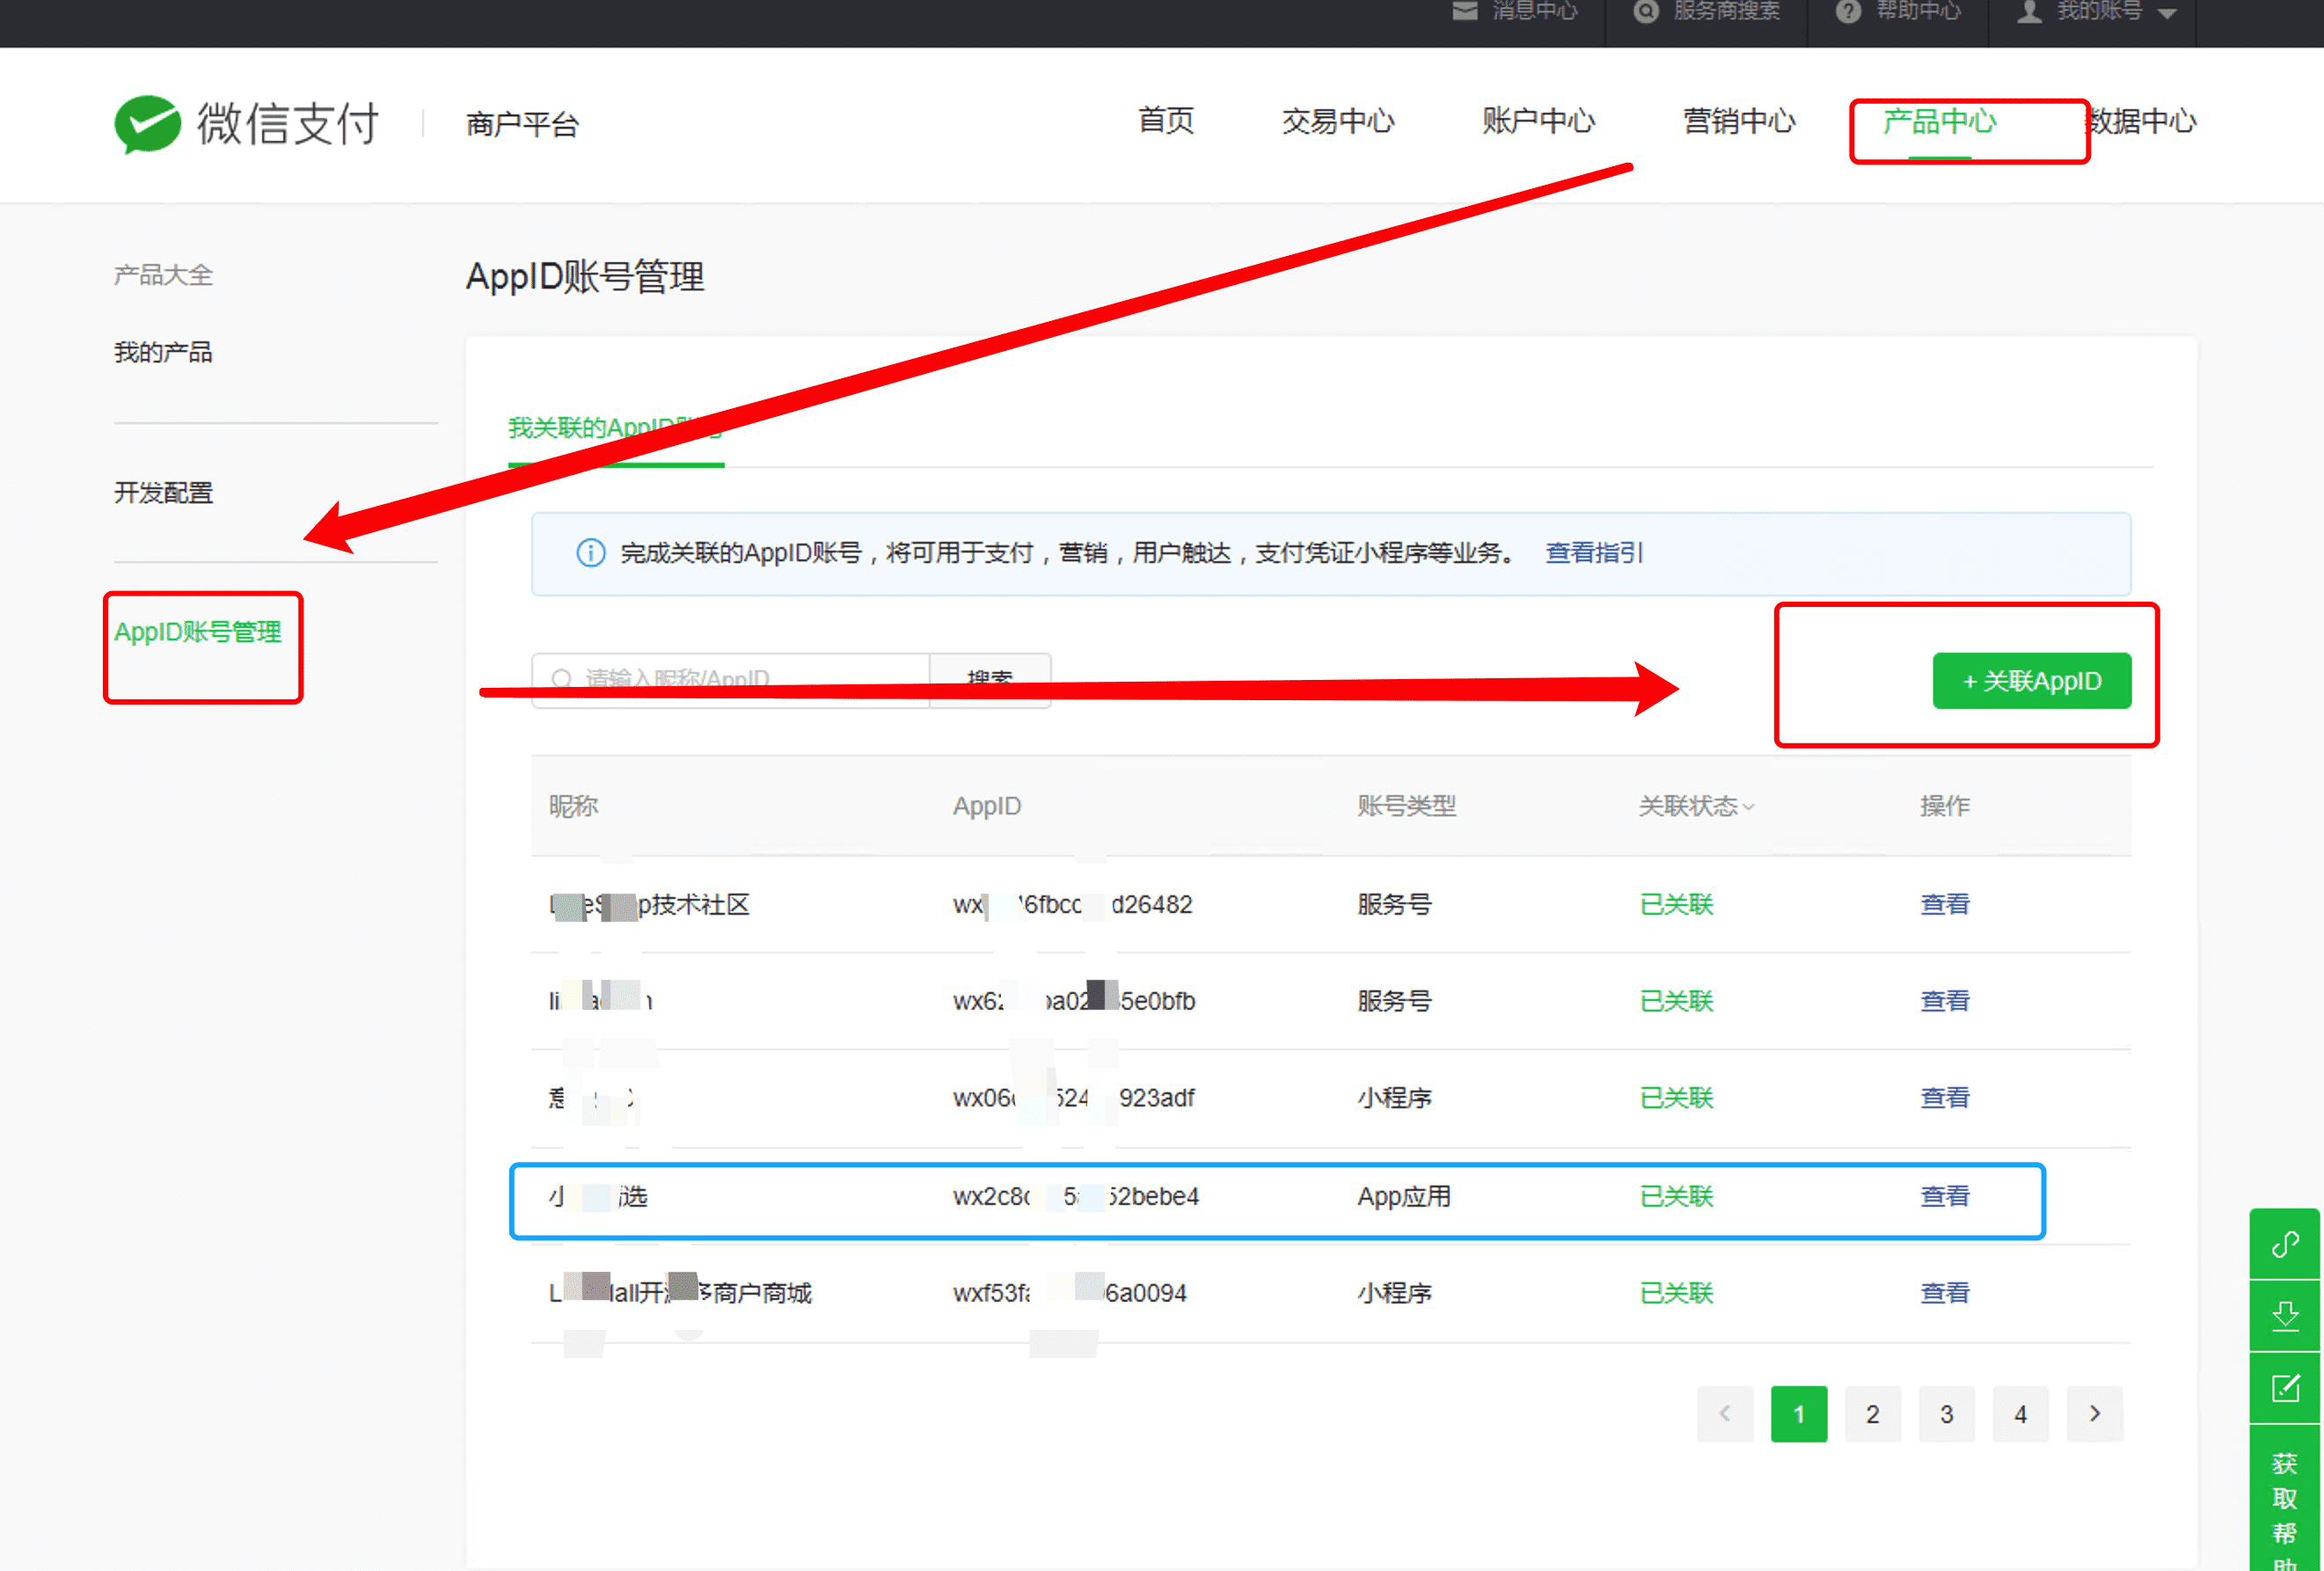Image resolution: width=2324 pixels, height=1571 pixels.
Task: Go to page 2 in pagination
Action: pyautogui.click(x=1873, y=1414)
